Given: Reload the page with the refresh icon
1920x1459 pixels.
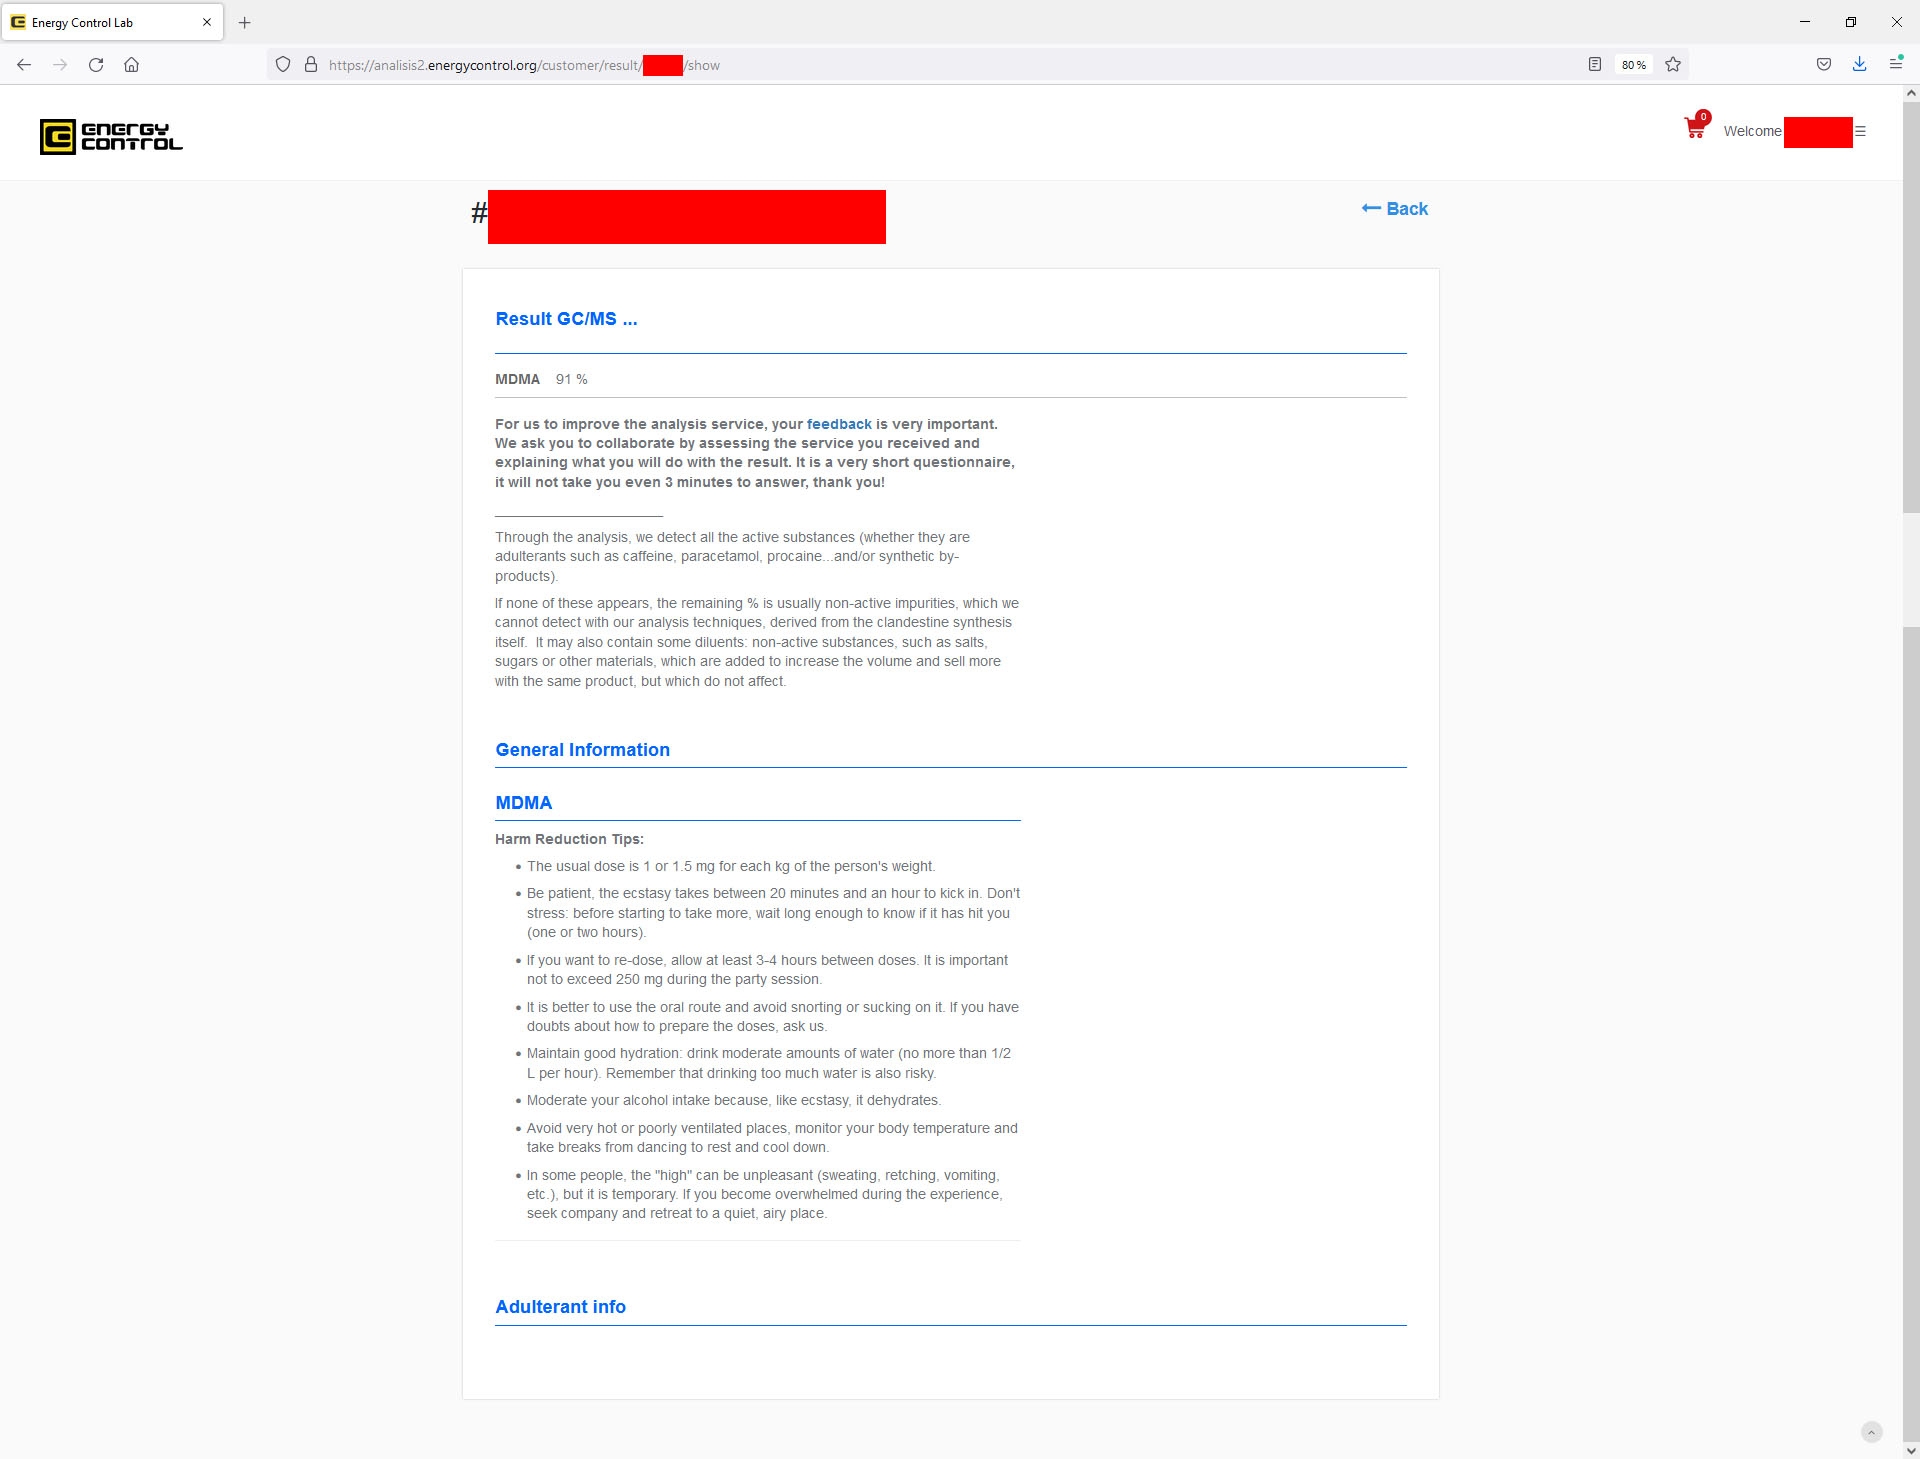Looking at the screenshot, I should click(96, 65).
